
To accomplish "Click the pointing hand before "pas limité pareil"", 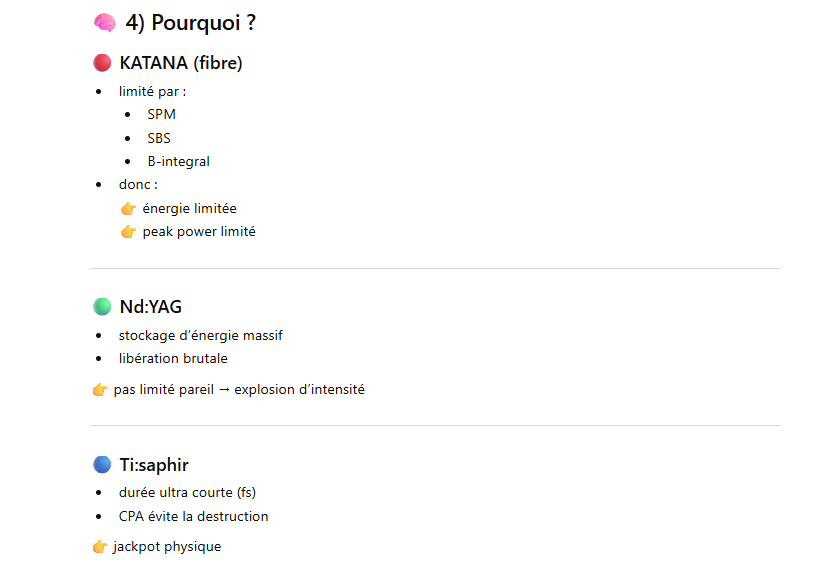I will point(100,390).
